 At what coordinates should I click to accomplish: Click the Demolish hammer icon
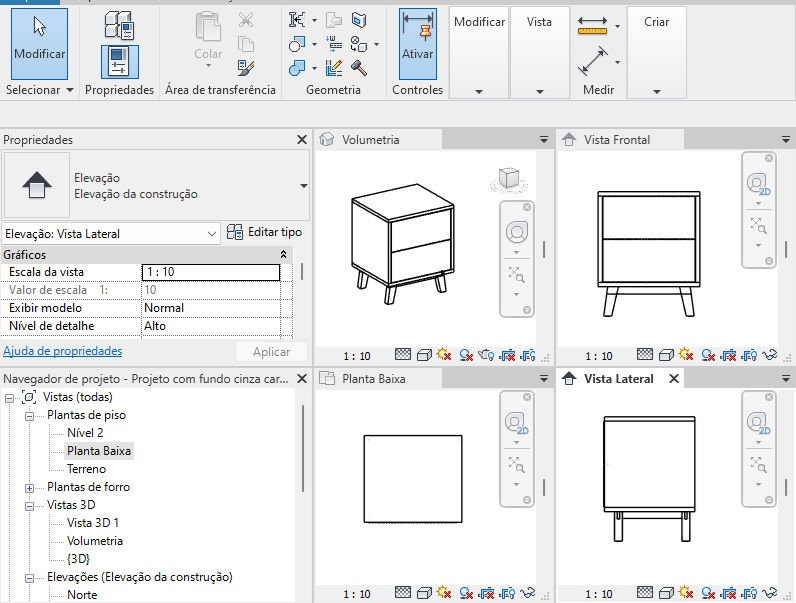click(x=358, y=68)
